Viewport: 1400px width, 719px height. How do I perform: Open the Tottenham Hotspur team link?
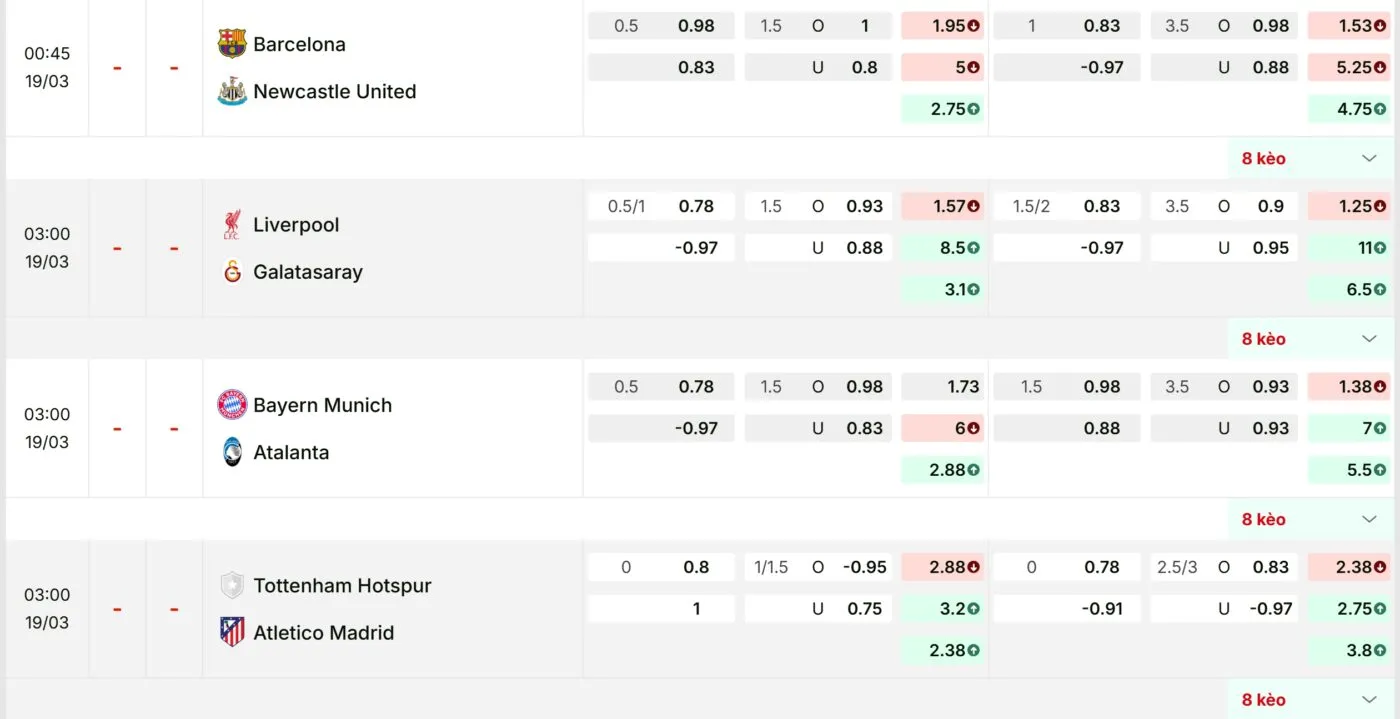pyautogui.click(x=342, y=585)
